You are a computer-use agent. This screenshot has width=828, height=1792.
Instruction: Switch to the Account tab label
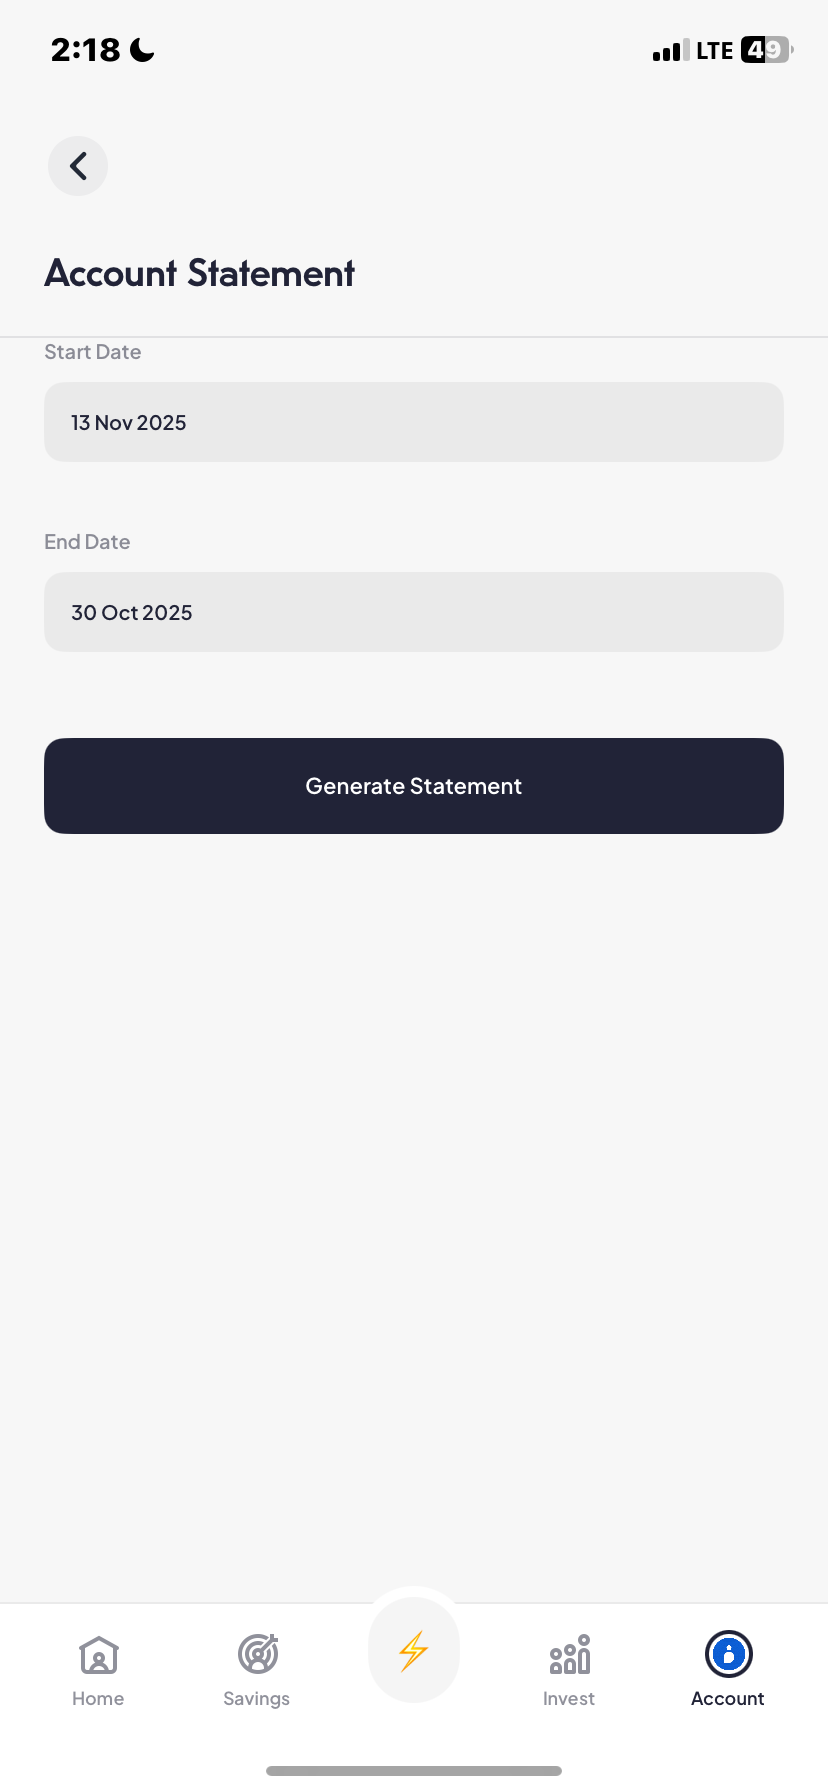(x=727, y=1698)
